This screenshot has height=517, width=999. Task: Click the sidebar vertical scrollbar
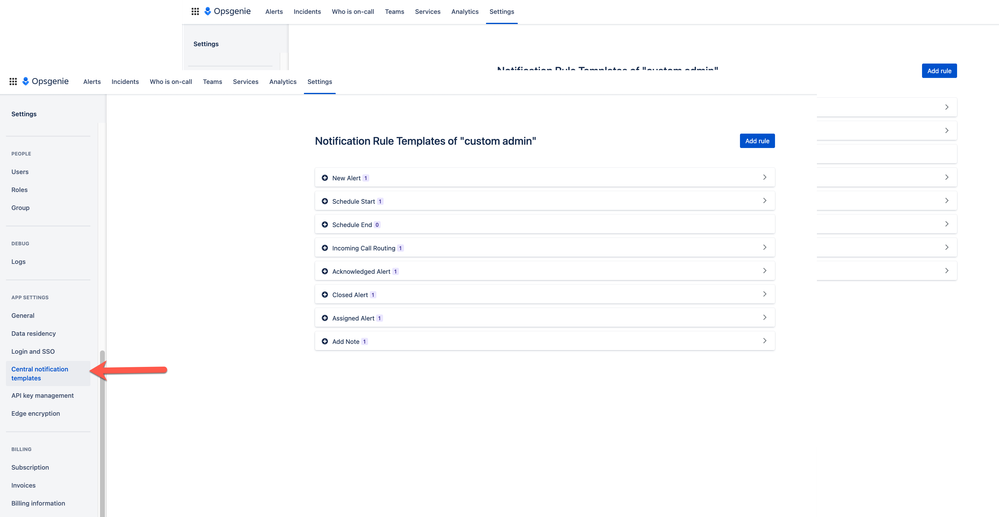pyautogui.click(x=102, y=433)
